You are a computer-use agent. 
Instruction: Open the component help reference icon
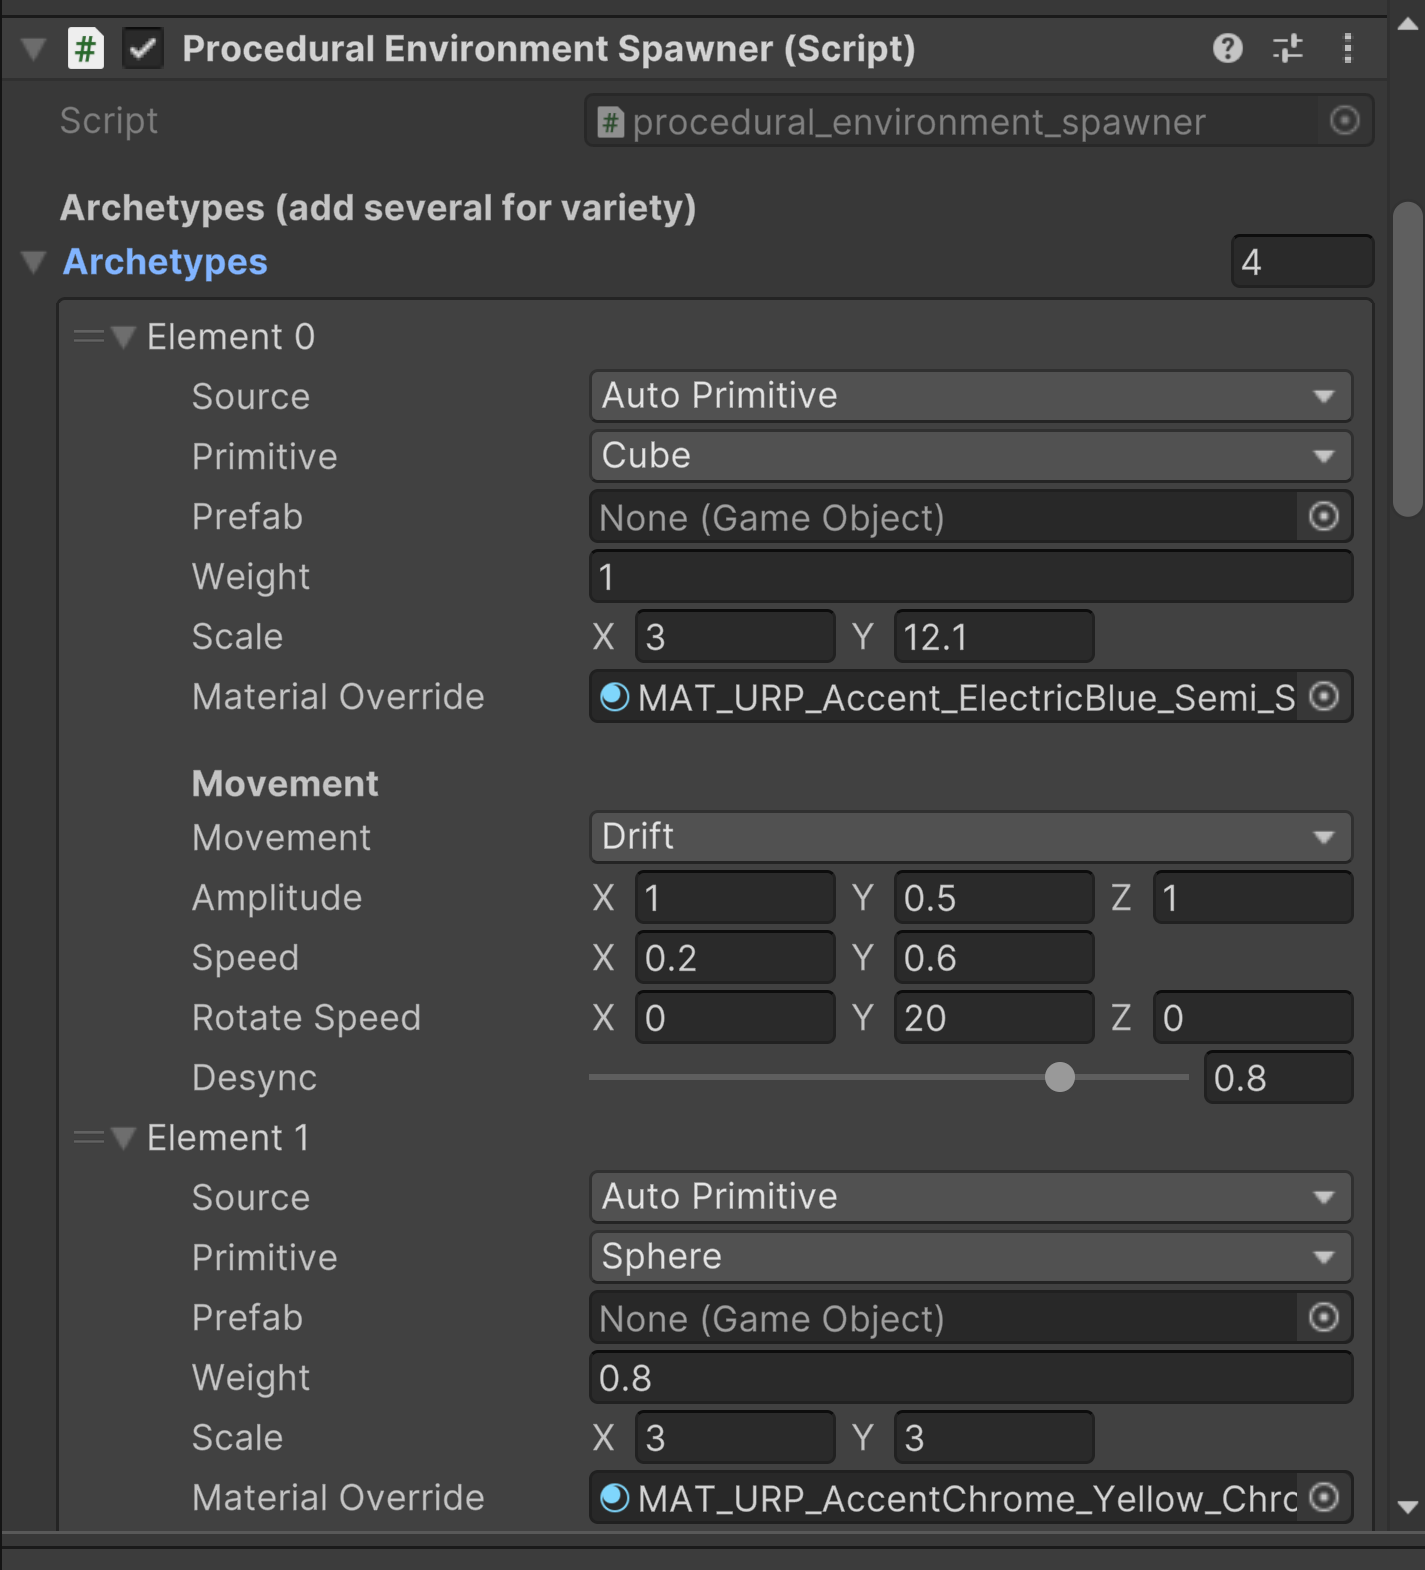coord(1227,48)
